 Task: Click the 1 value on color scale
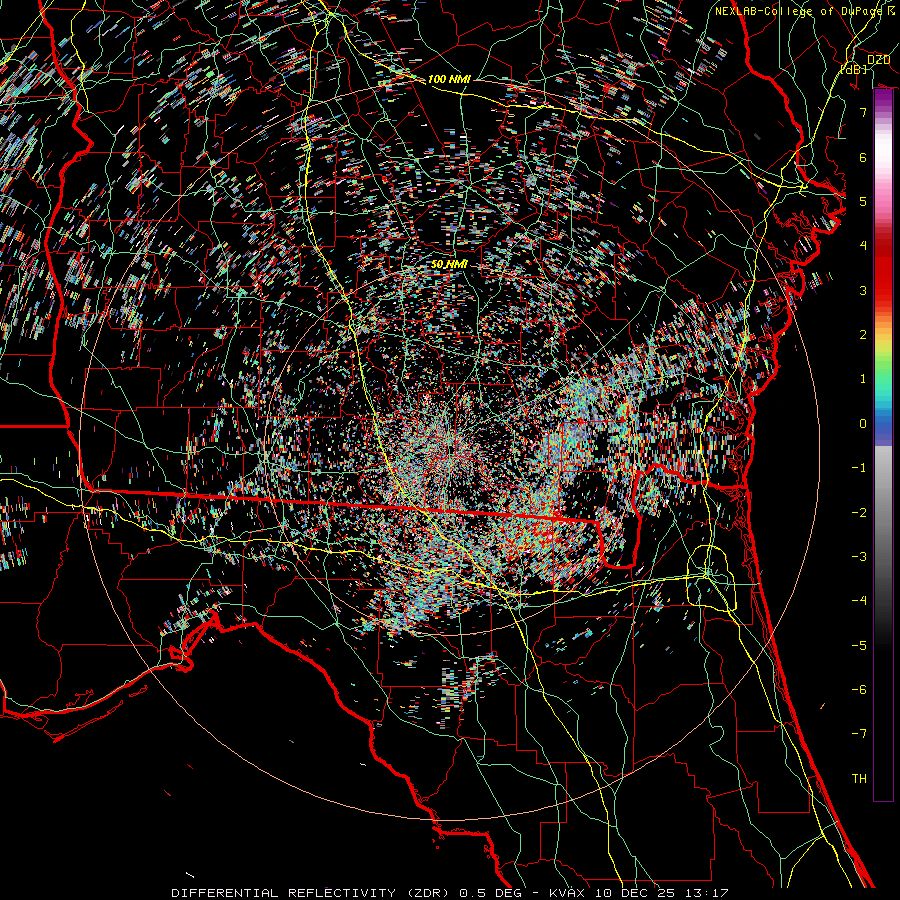(863, 379)
